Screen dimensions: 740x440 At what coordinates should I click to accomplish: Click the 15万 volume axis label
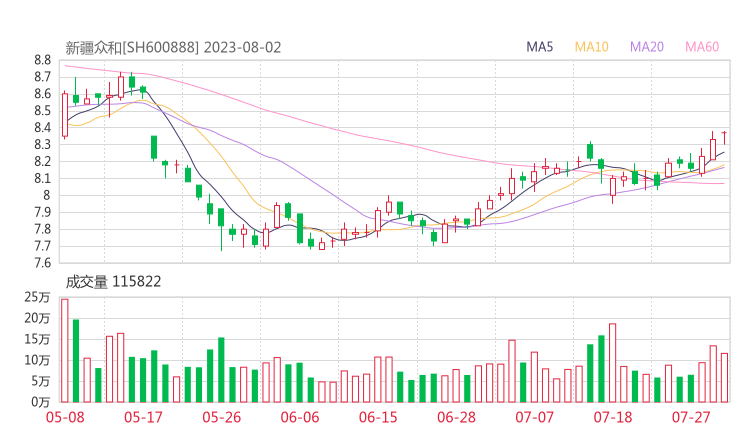point(37,339)
